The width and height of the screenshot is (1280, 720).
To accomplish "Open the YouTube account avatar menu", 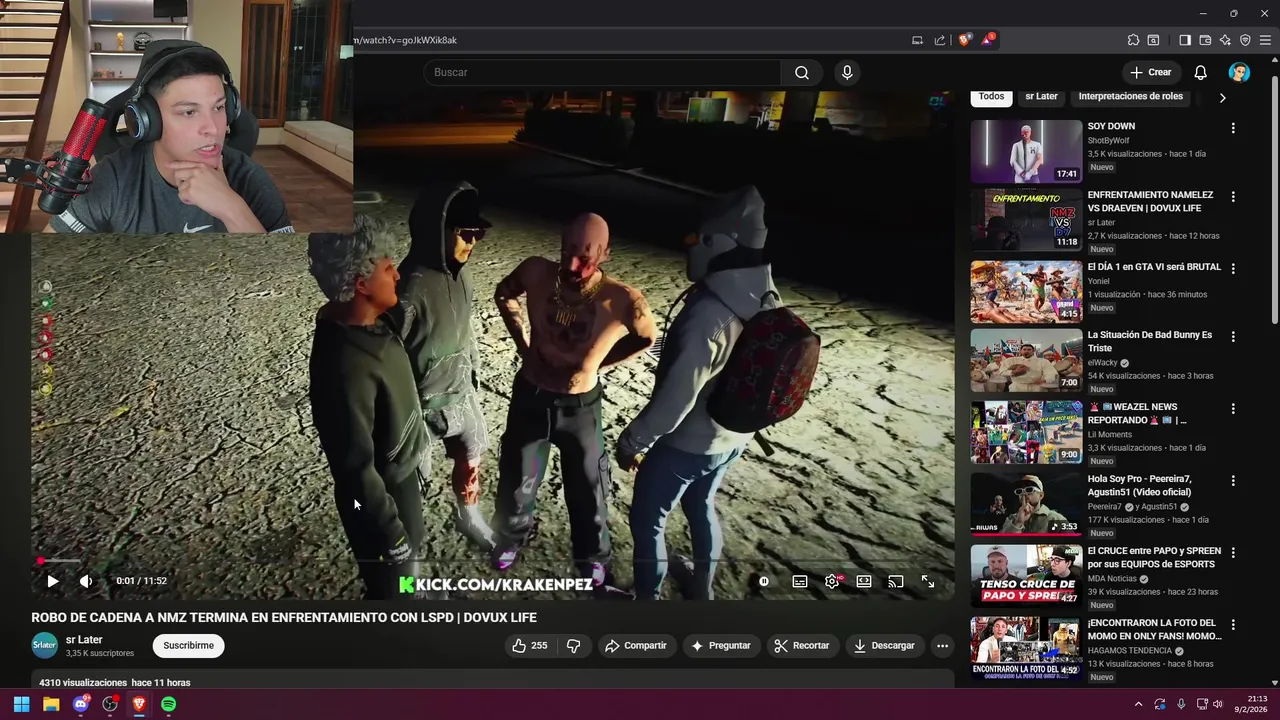I will tap(1239, 72).
